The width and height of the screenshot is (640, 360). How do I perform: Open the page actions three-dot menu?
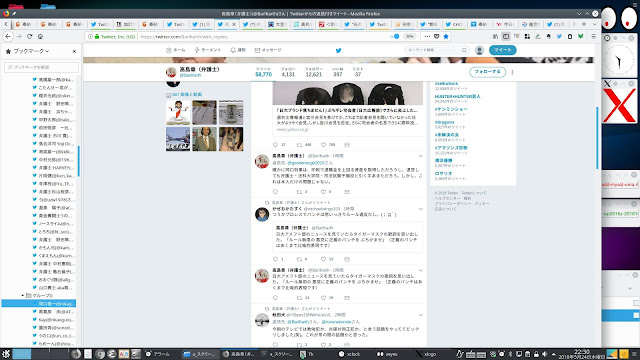click(x=427, y=36)
